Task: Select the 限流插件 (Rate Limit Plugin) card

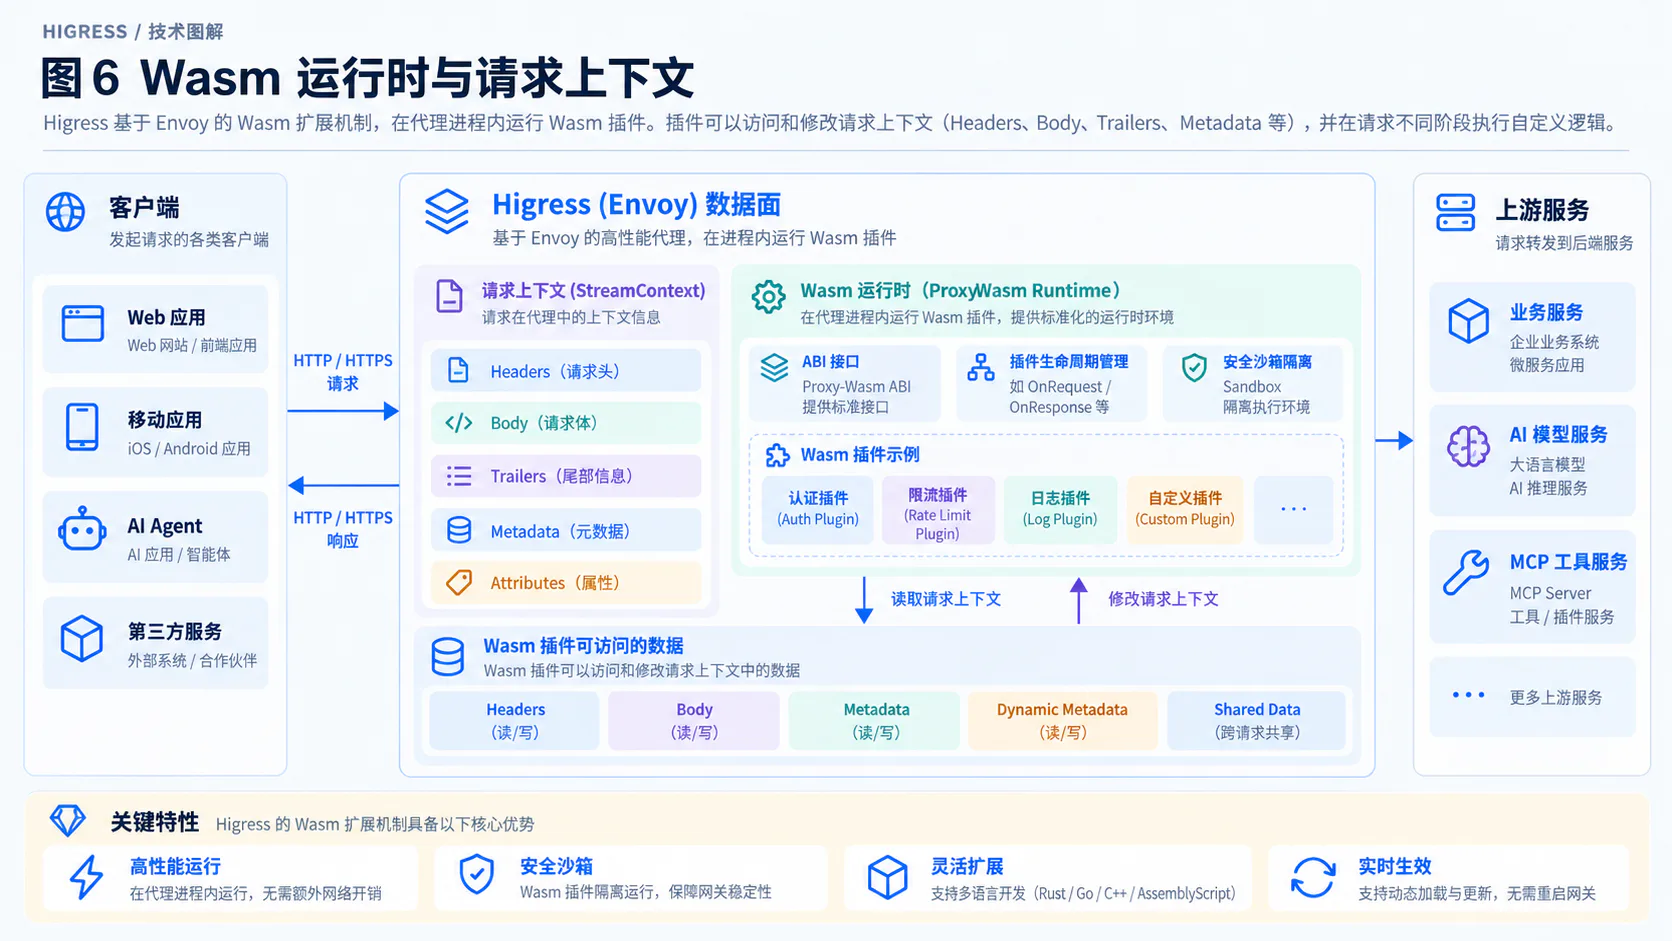Action: tap(938, 509)
